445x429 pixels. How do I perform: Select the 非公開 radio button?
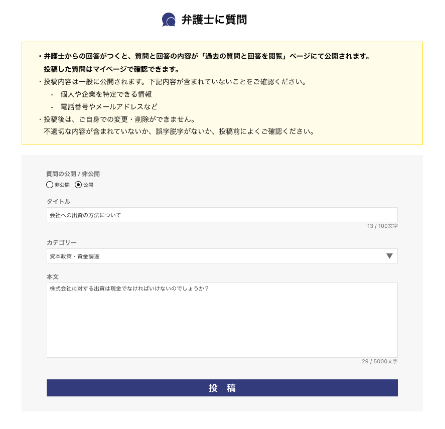tap(50, 185)
